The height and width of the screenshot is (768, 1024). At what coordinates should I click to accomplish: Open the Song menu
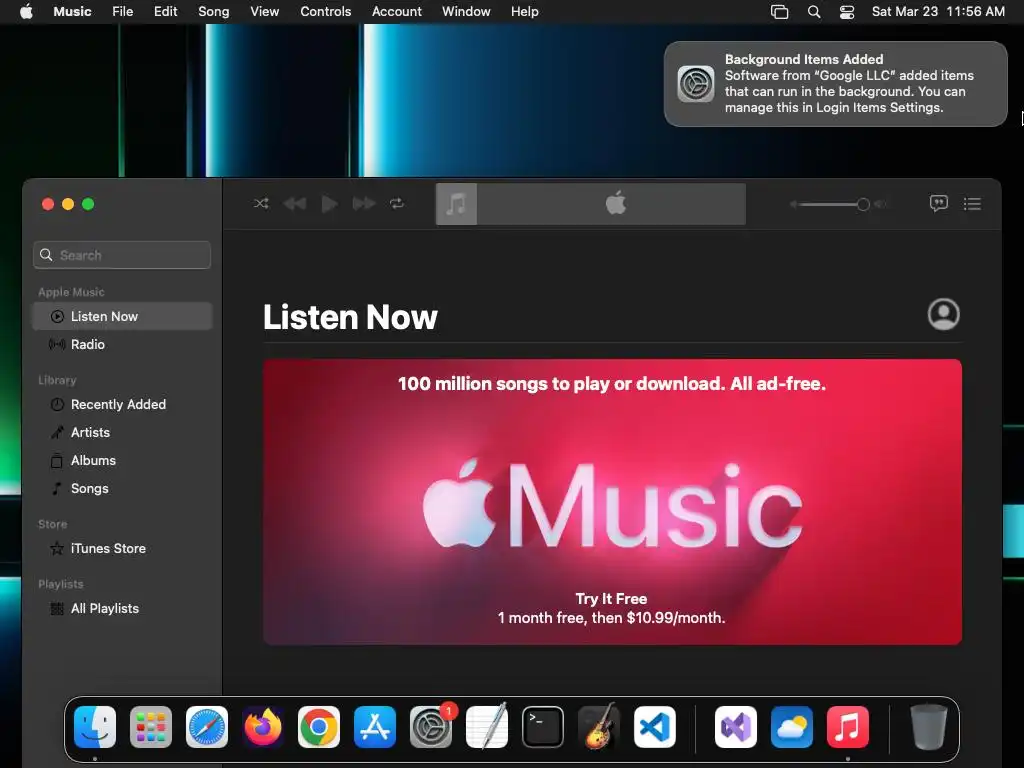click(214, 12)
